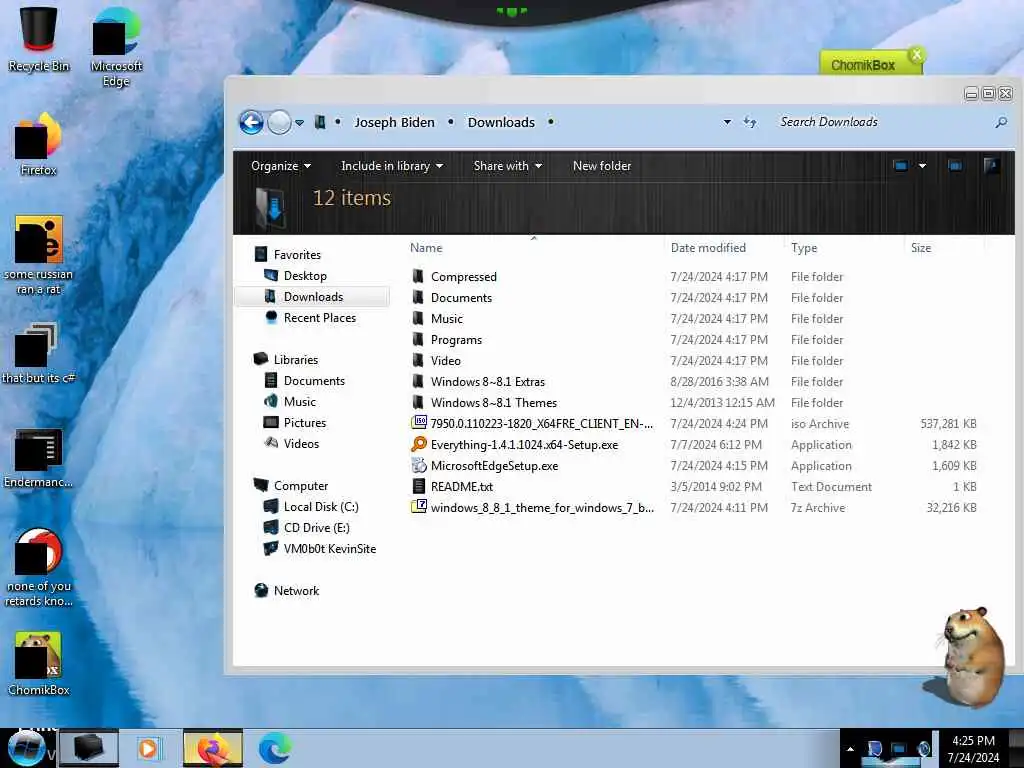The height and width of the screenshot is (768, 1024).
Task: Open the recent locations dropdown arrow
Action: [299, 123]
